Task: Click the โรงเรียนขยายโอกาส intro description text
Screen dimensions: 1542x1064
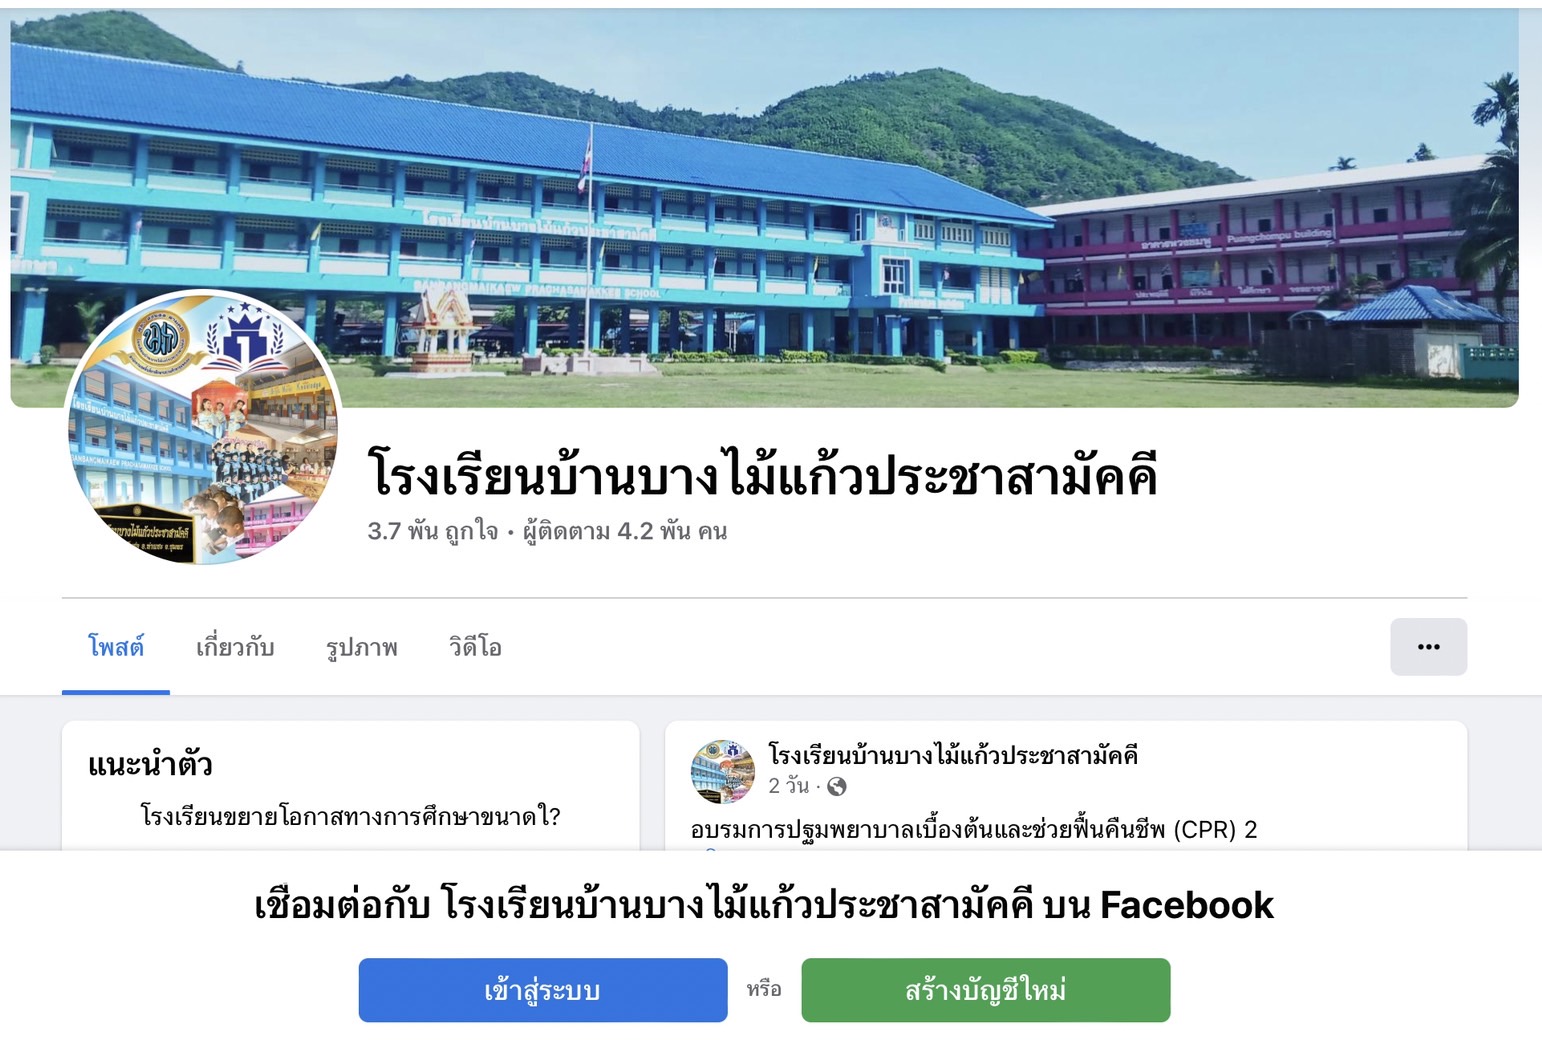Action: tap(350, 817)
